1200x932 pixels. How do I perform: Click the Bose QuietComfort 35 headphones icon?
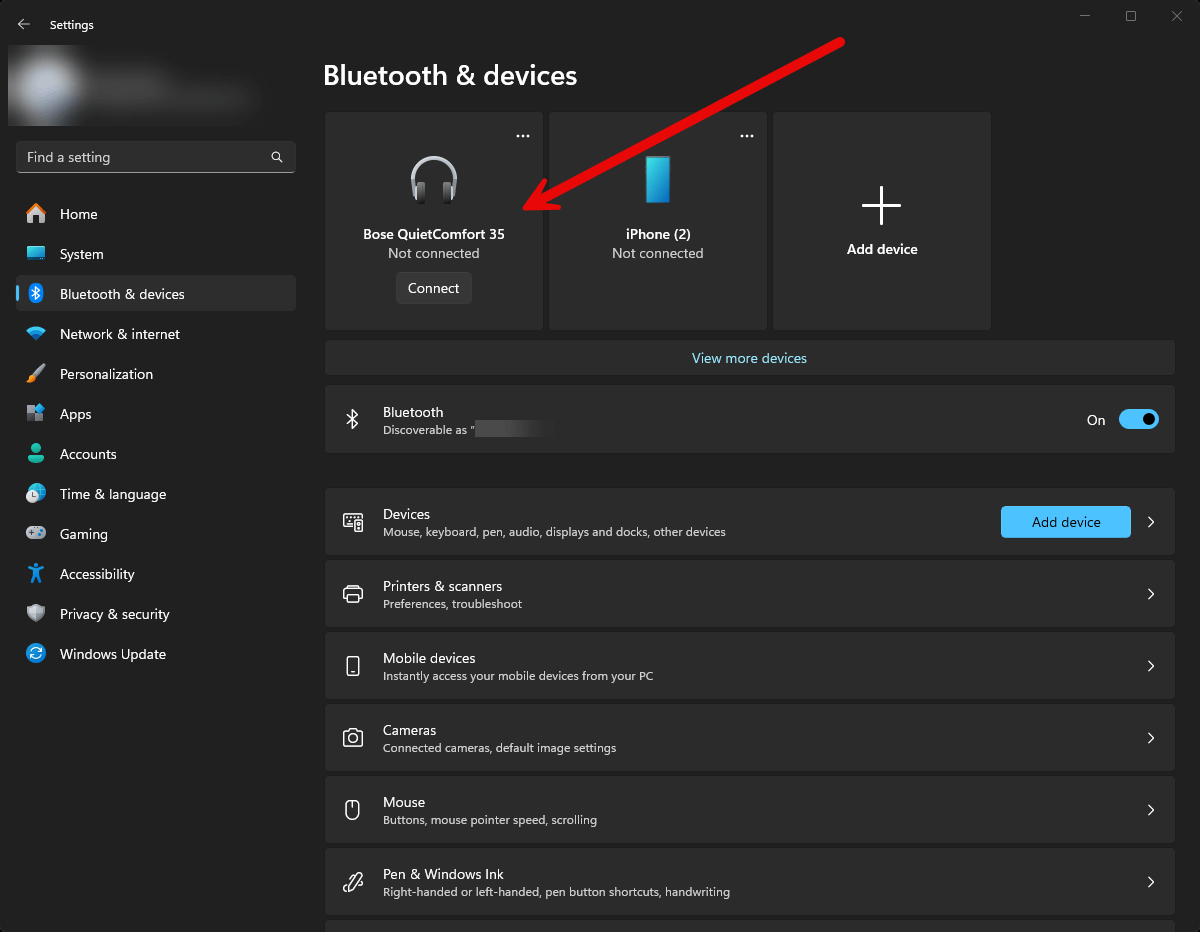pos(434,181)
